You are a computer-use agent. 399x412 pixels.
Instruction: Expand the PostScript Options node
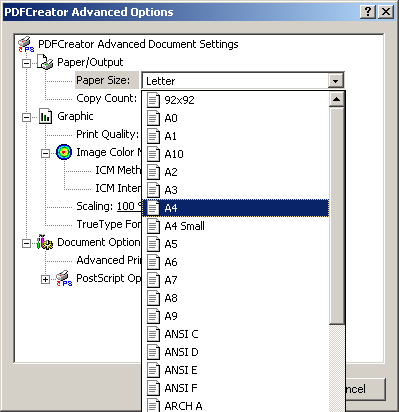pyautogui.click(x=45, y=279)
